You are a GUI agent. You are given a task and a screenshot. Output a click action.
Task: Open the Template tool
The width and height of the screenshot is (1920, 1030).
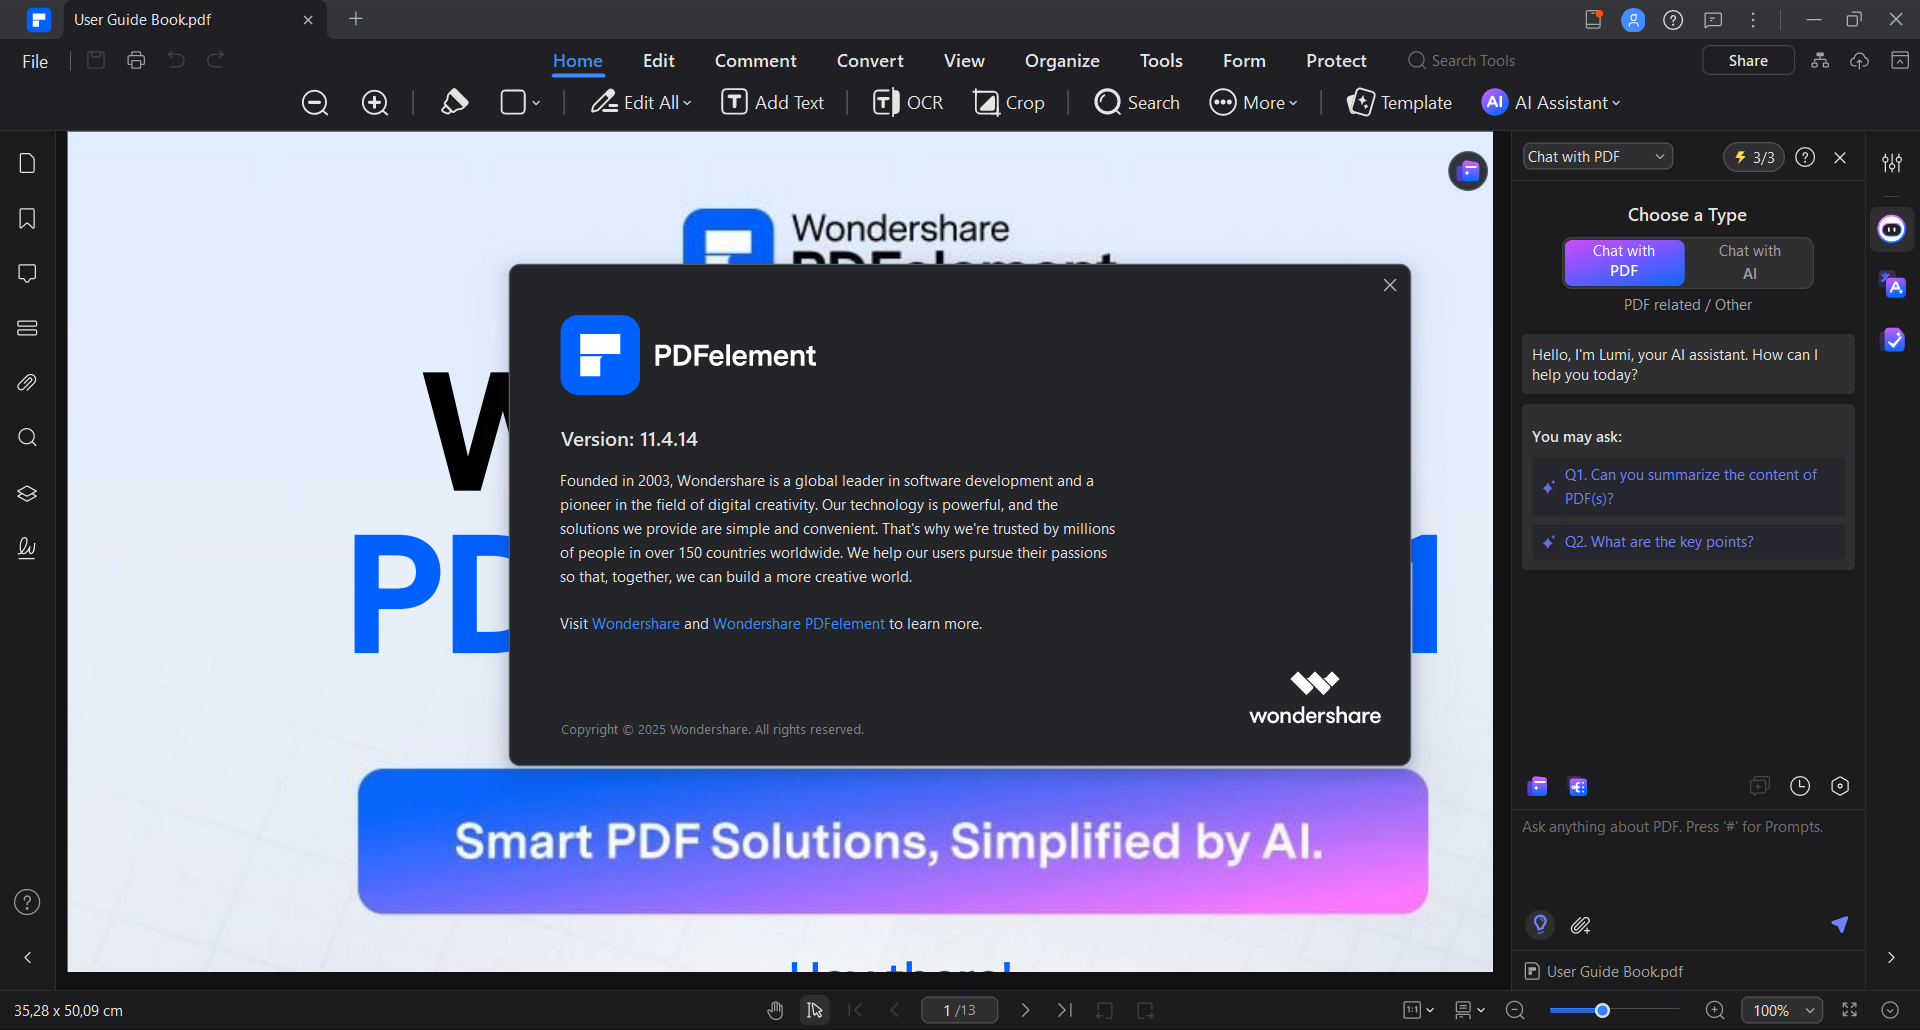[x=1399, y=102]
